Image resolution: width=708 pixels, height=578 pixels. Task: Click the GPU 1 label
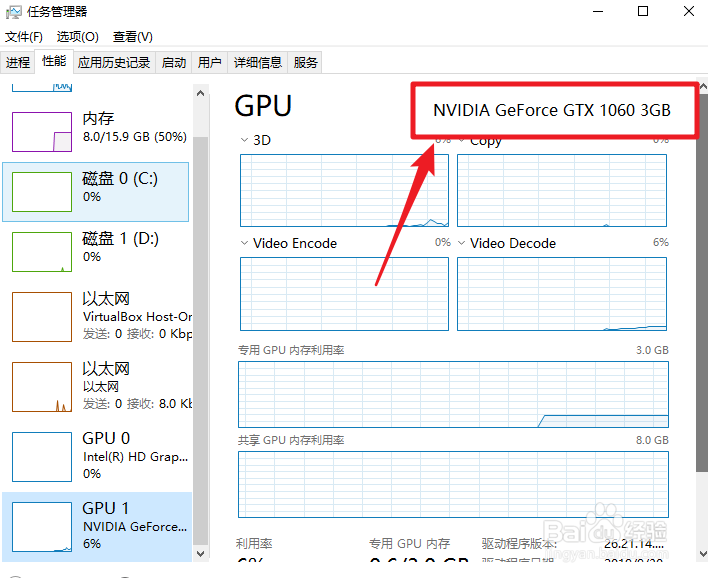click(x=106, y=508)
